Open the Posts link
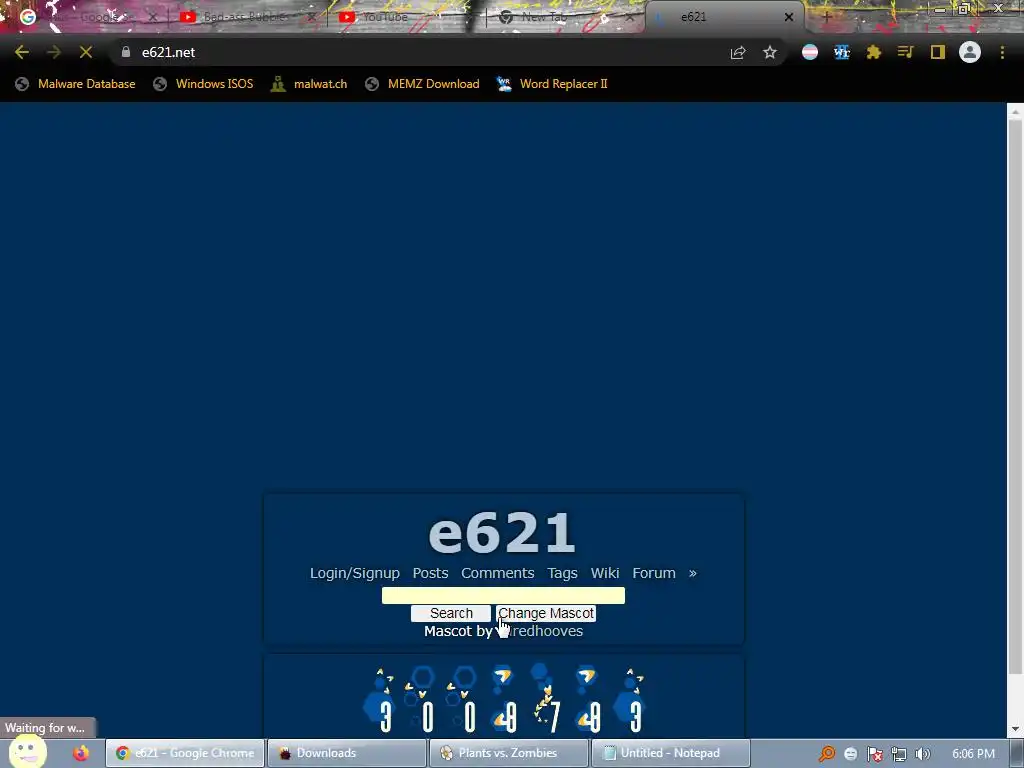The width and height of the screenshot is (1024, 768). pos(430,573)
